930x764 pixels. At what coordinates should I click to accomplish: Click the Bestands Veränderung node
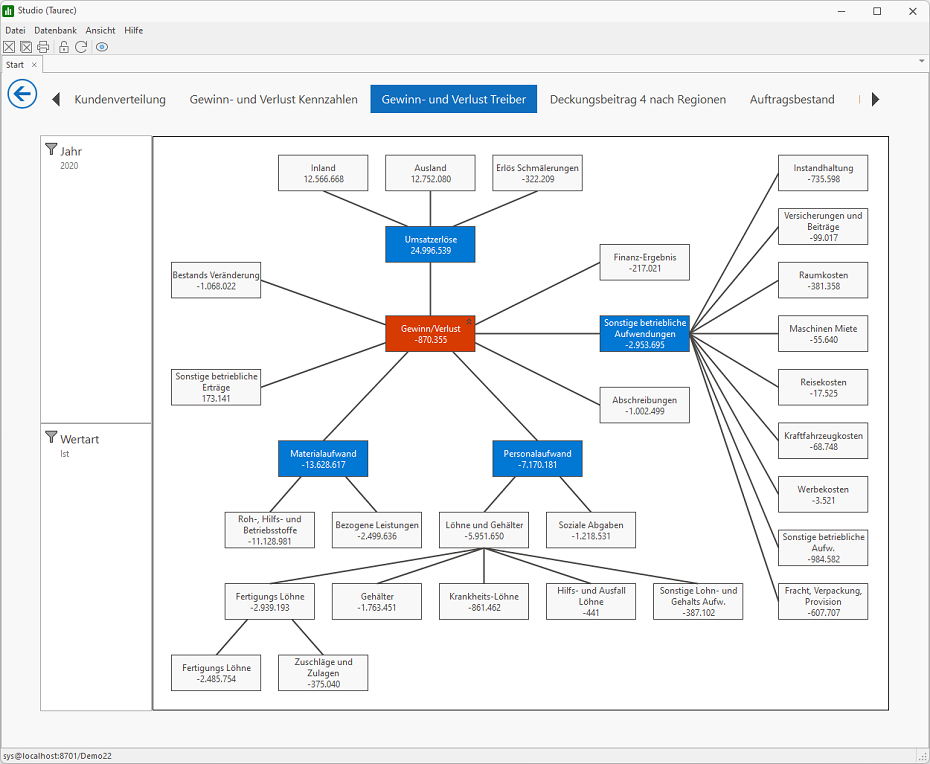216,280
